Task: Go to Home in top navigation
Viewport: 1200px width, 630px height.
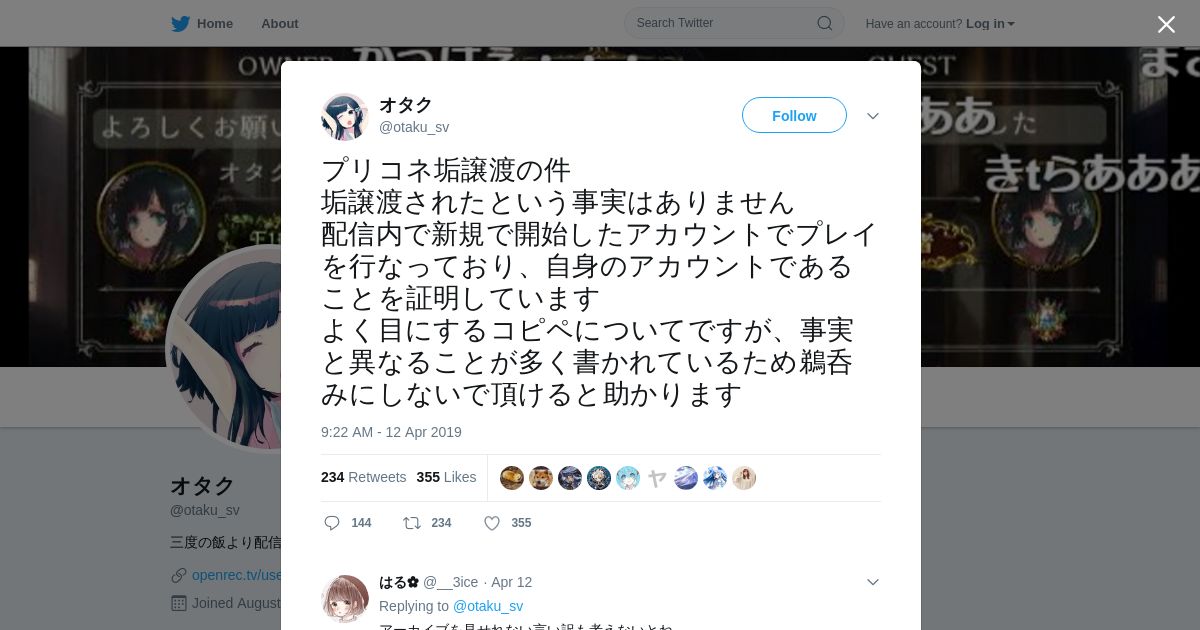Action: 215,23
